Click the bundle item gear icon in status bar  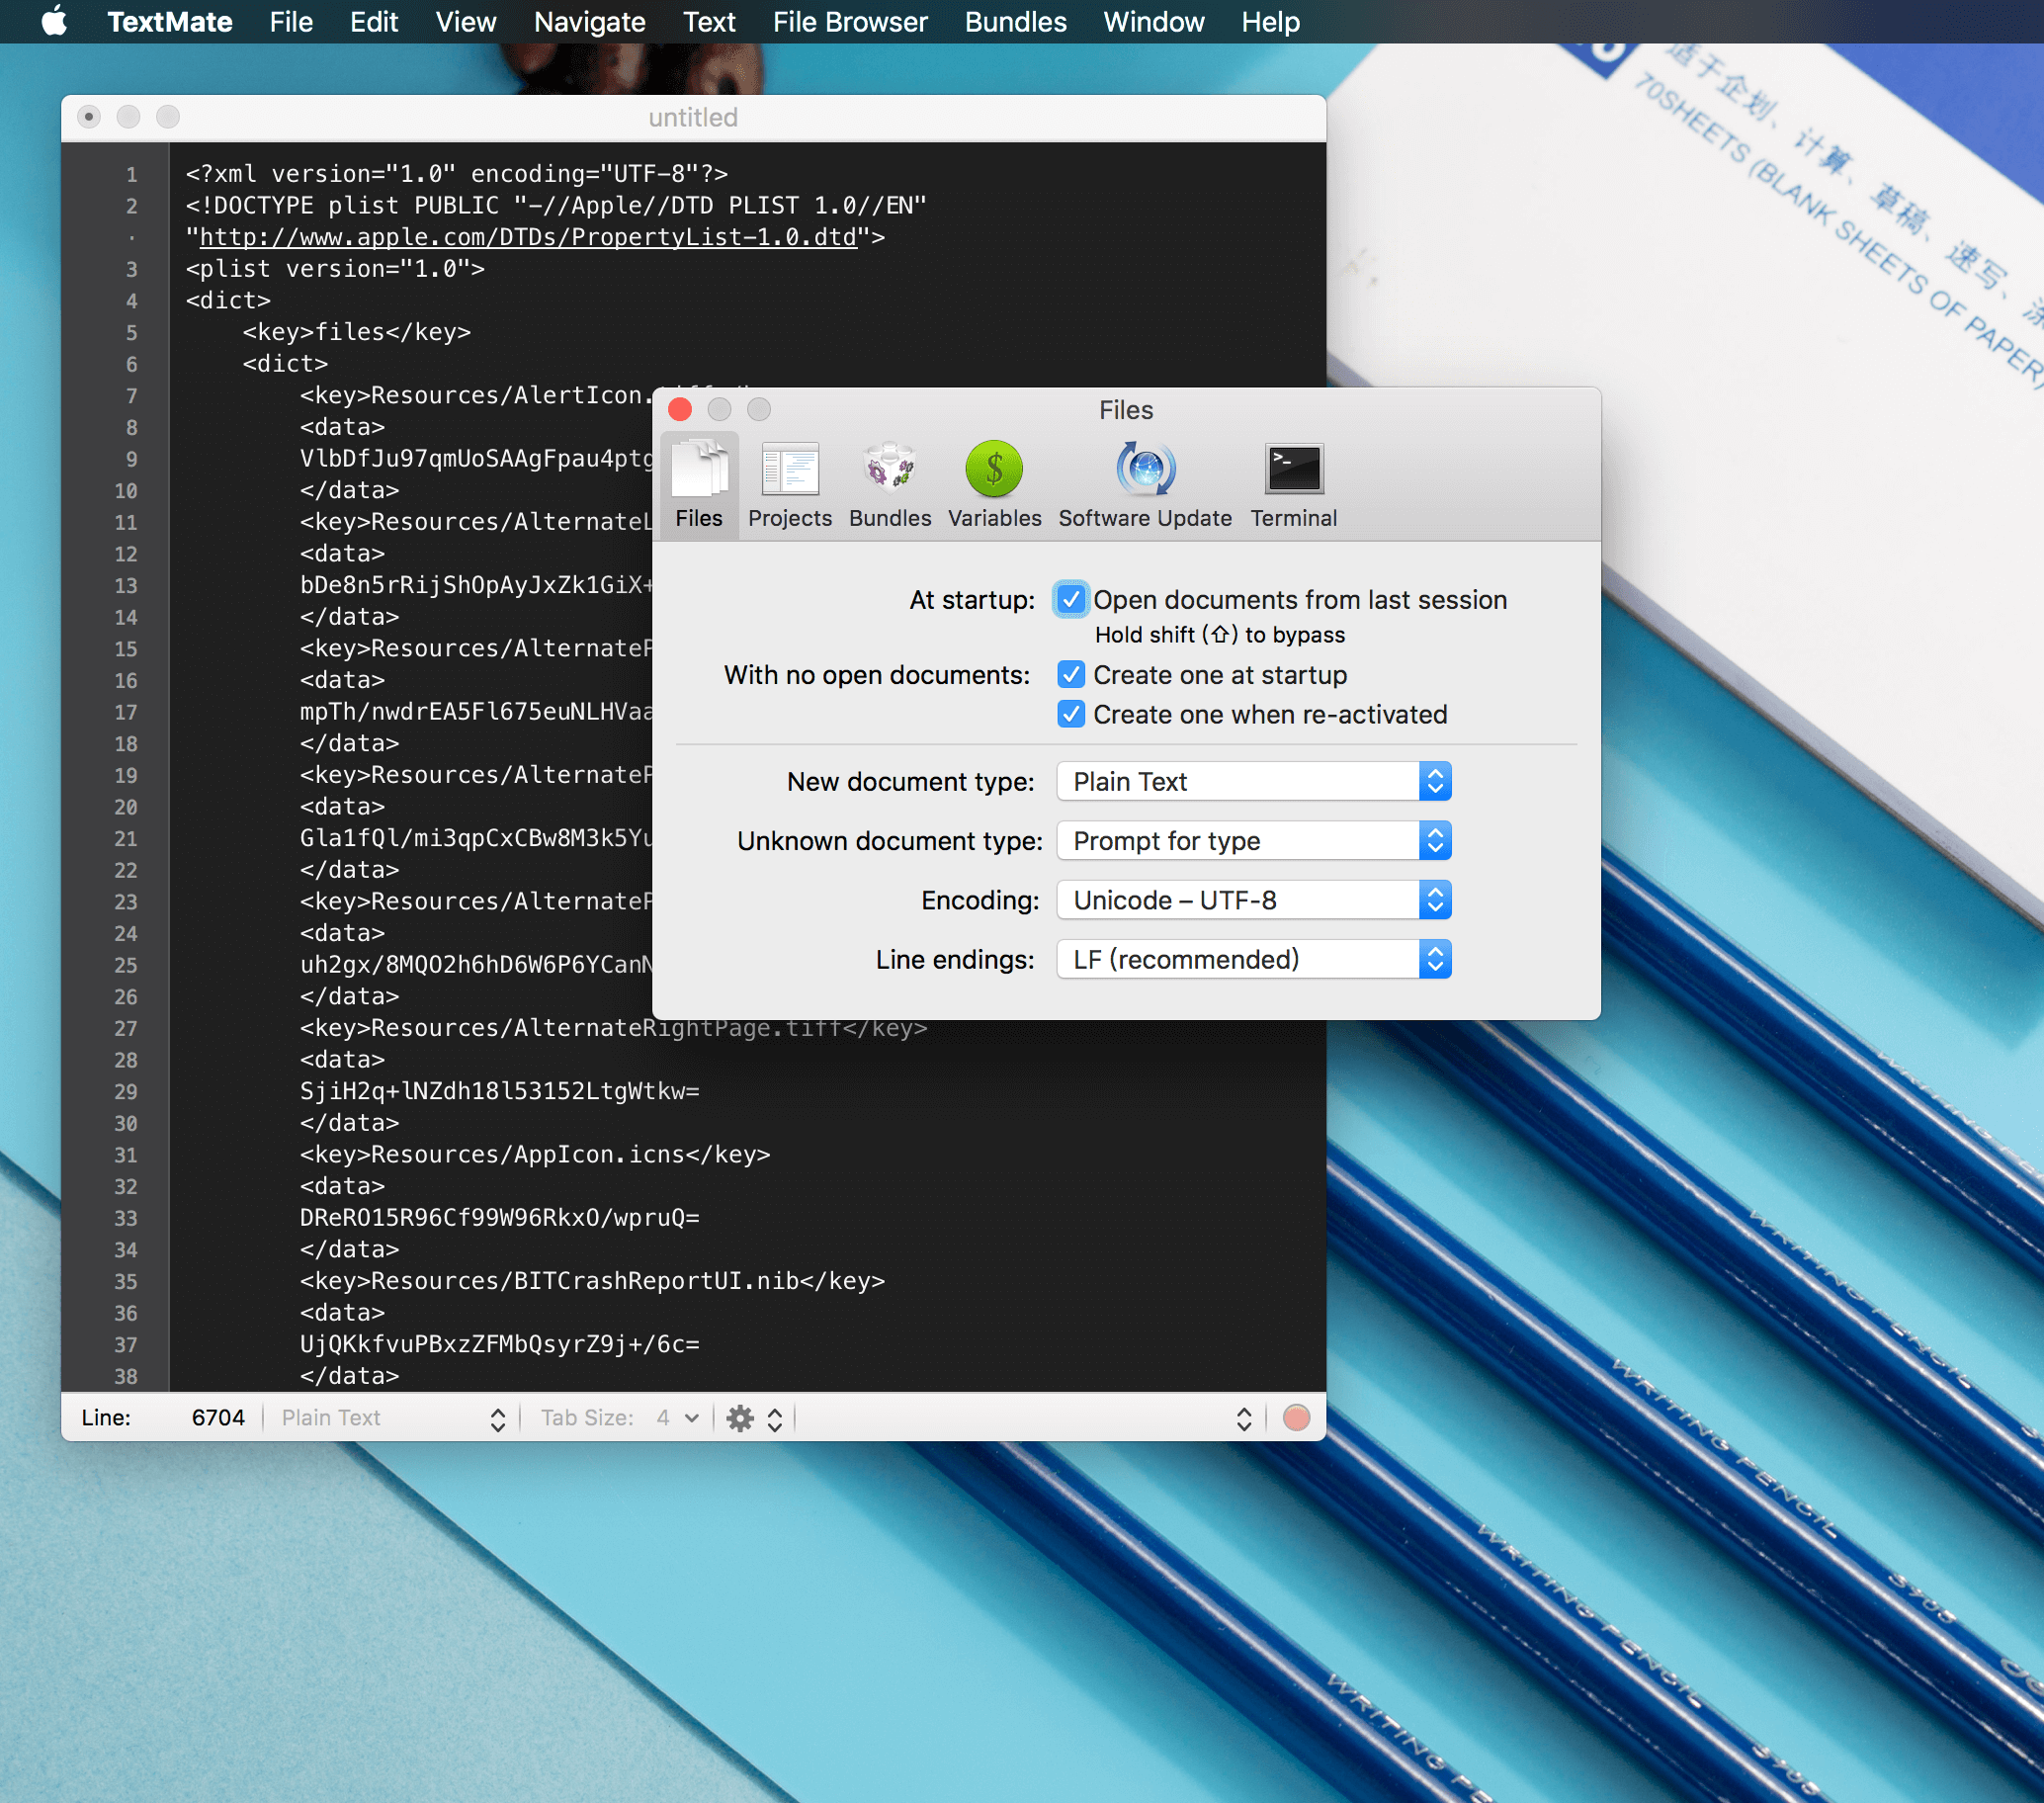740,1418
